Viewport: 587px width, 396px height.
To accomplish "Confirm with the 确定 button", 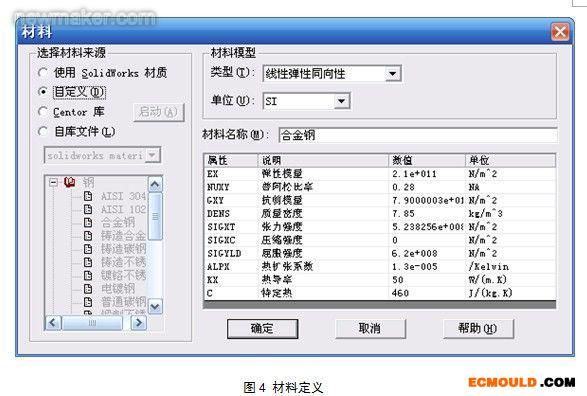I will [262, 329].
